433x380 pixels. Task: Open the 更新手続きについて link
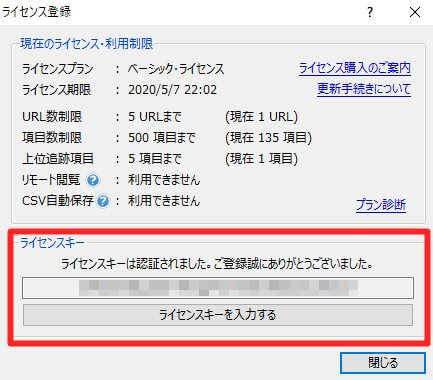[364, 89]
